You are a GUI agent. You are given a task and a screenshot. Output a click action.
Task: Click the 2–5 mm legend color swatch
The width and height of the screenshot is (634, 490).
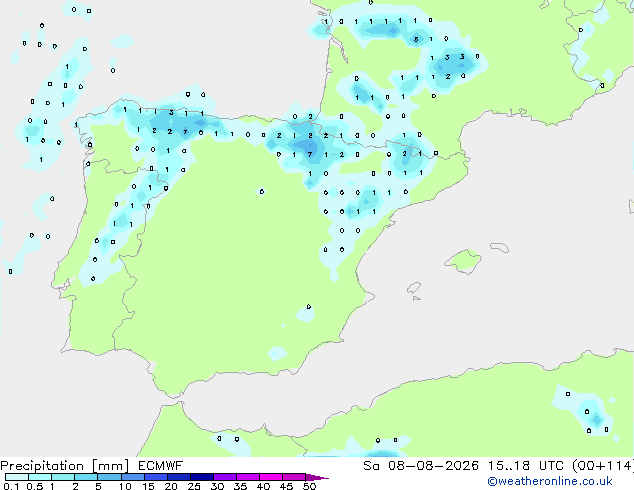click(x=86, y=477)
